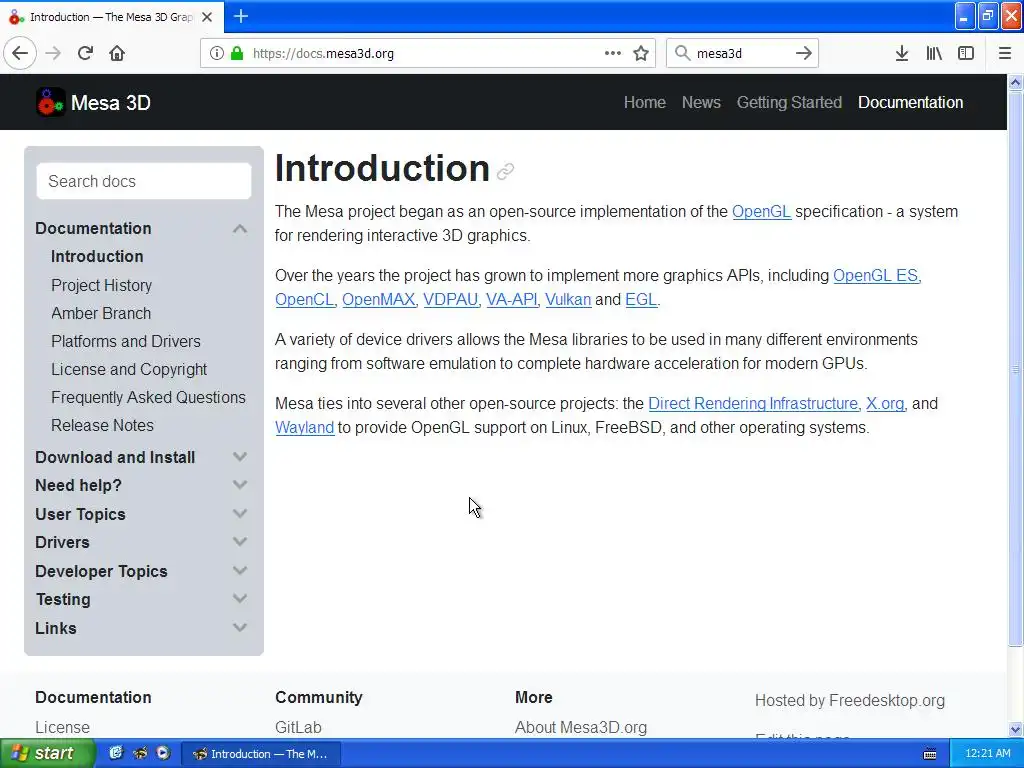Viewport: 1024px width, 768px height.
Task: Collapse the Documentation sidebar section
Action: coord(240,229)
